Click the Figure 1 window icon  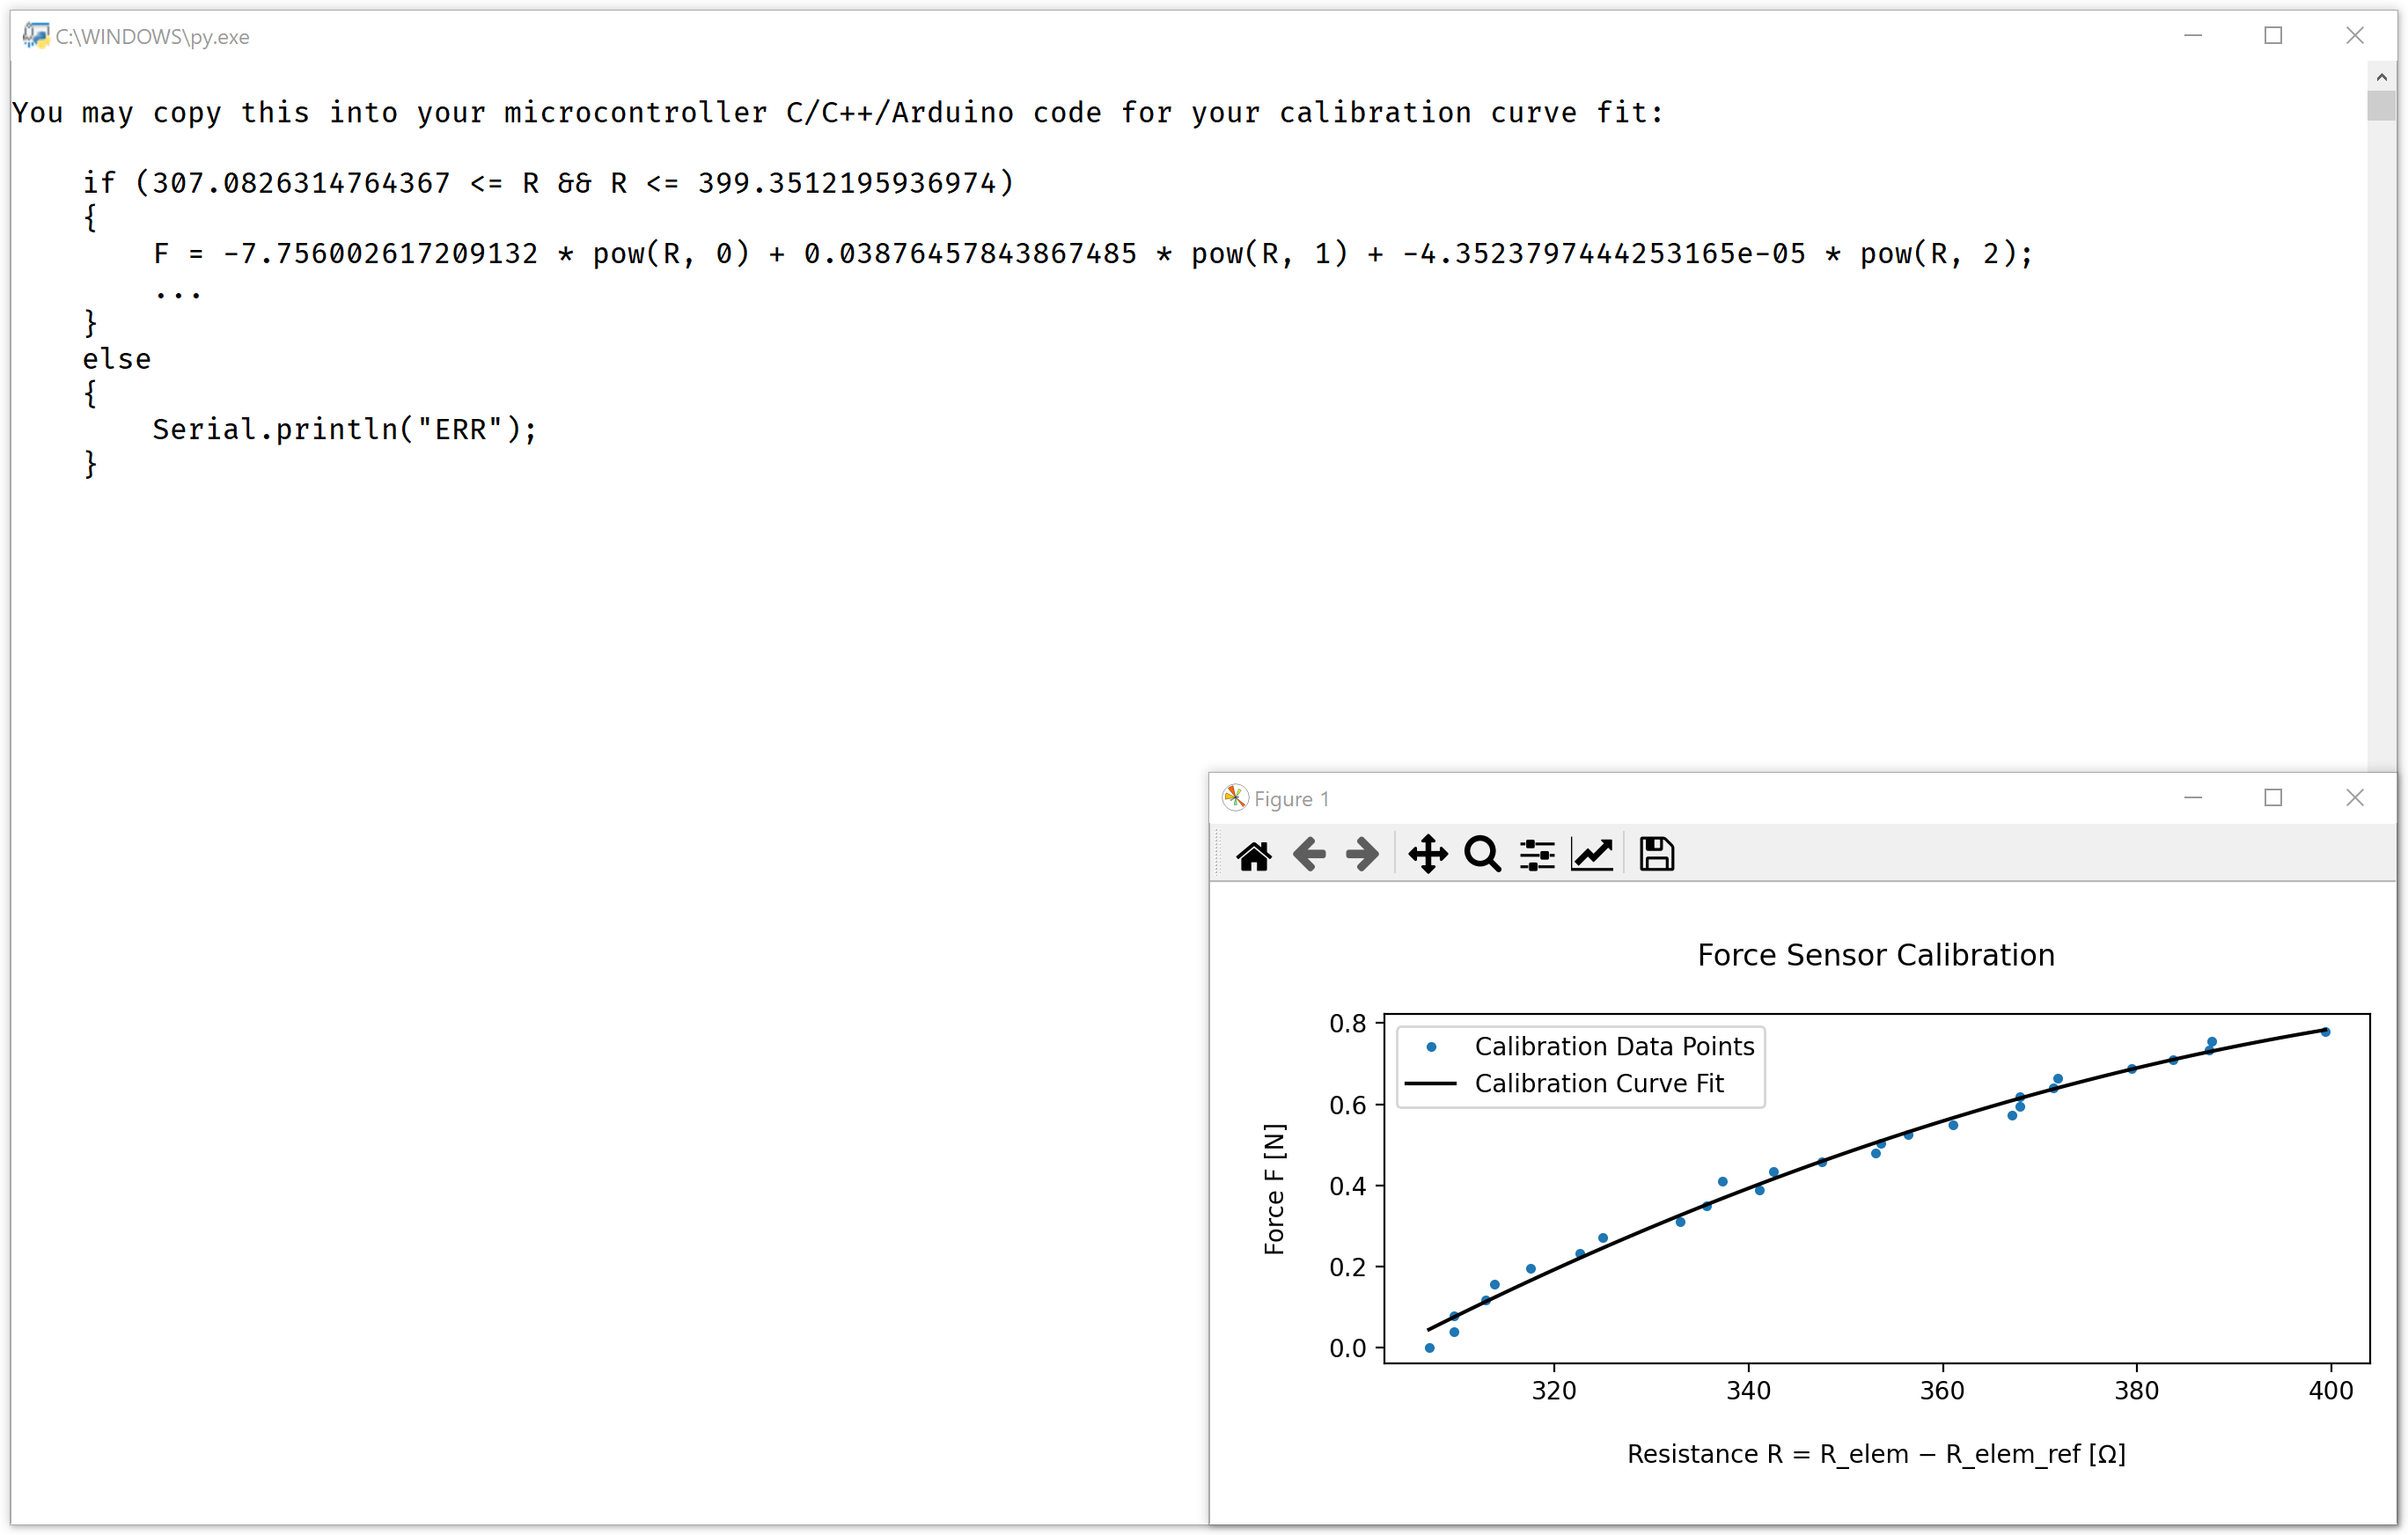coord(1235,798)
